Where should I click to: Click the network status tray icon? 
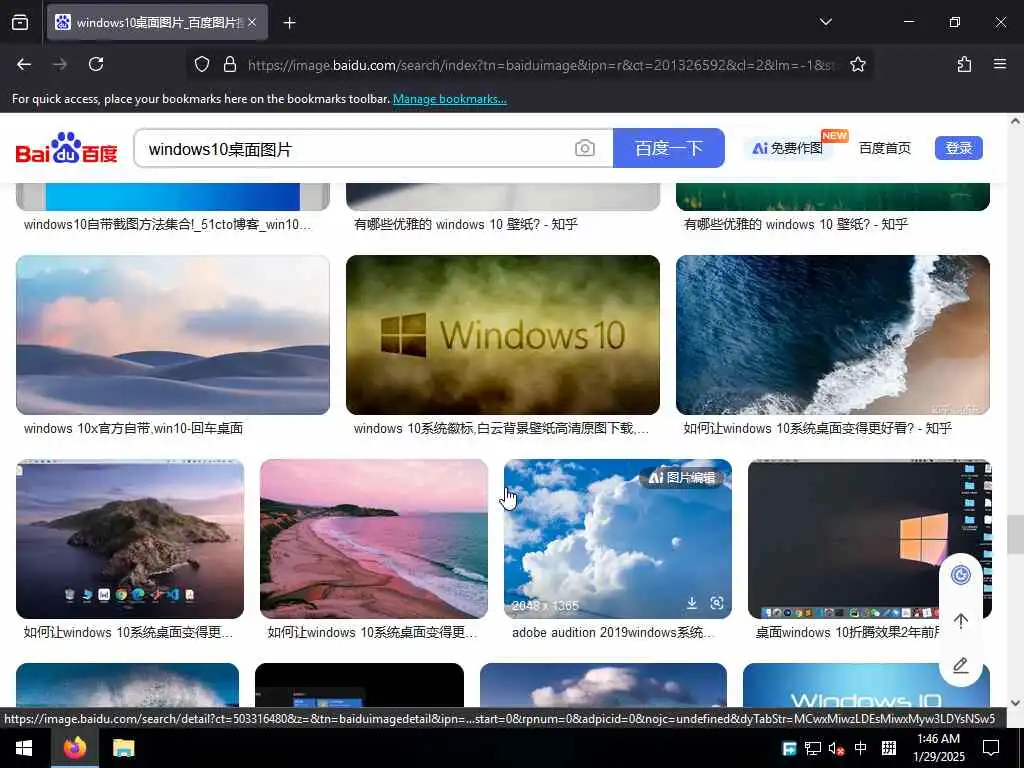coord(813,748)
